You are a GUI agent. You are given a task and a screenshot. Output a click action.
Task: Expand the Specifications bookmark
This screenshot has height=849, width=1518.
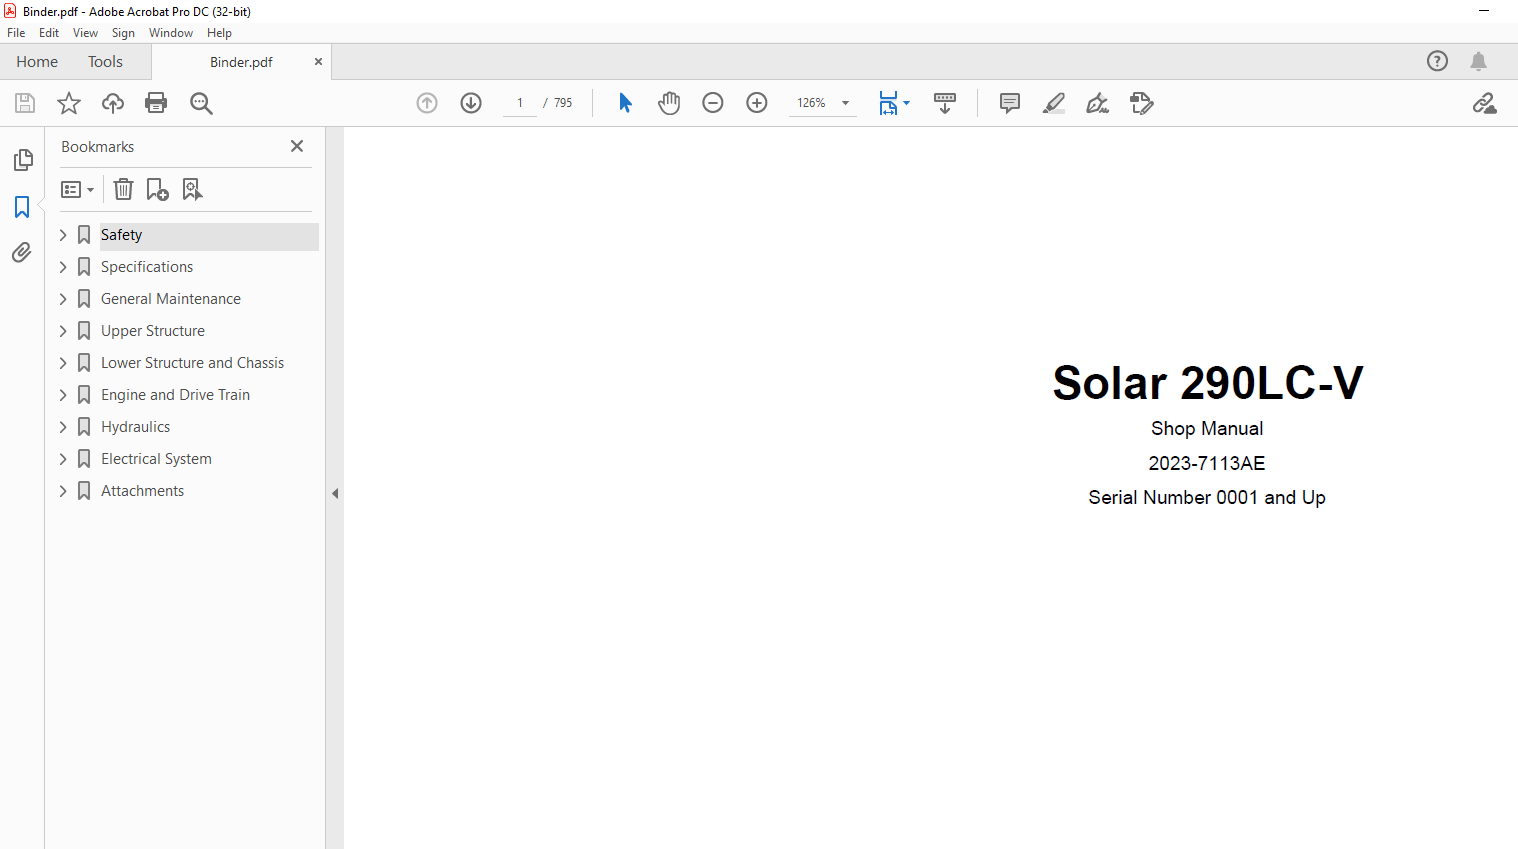coord(63,267)
